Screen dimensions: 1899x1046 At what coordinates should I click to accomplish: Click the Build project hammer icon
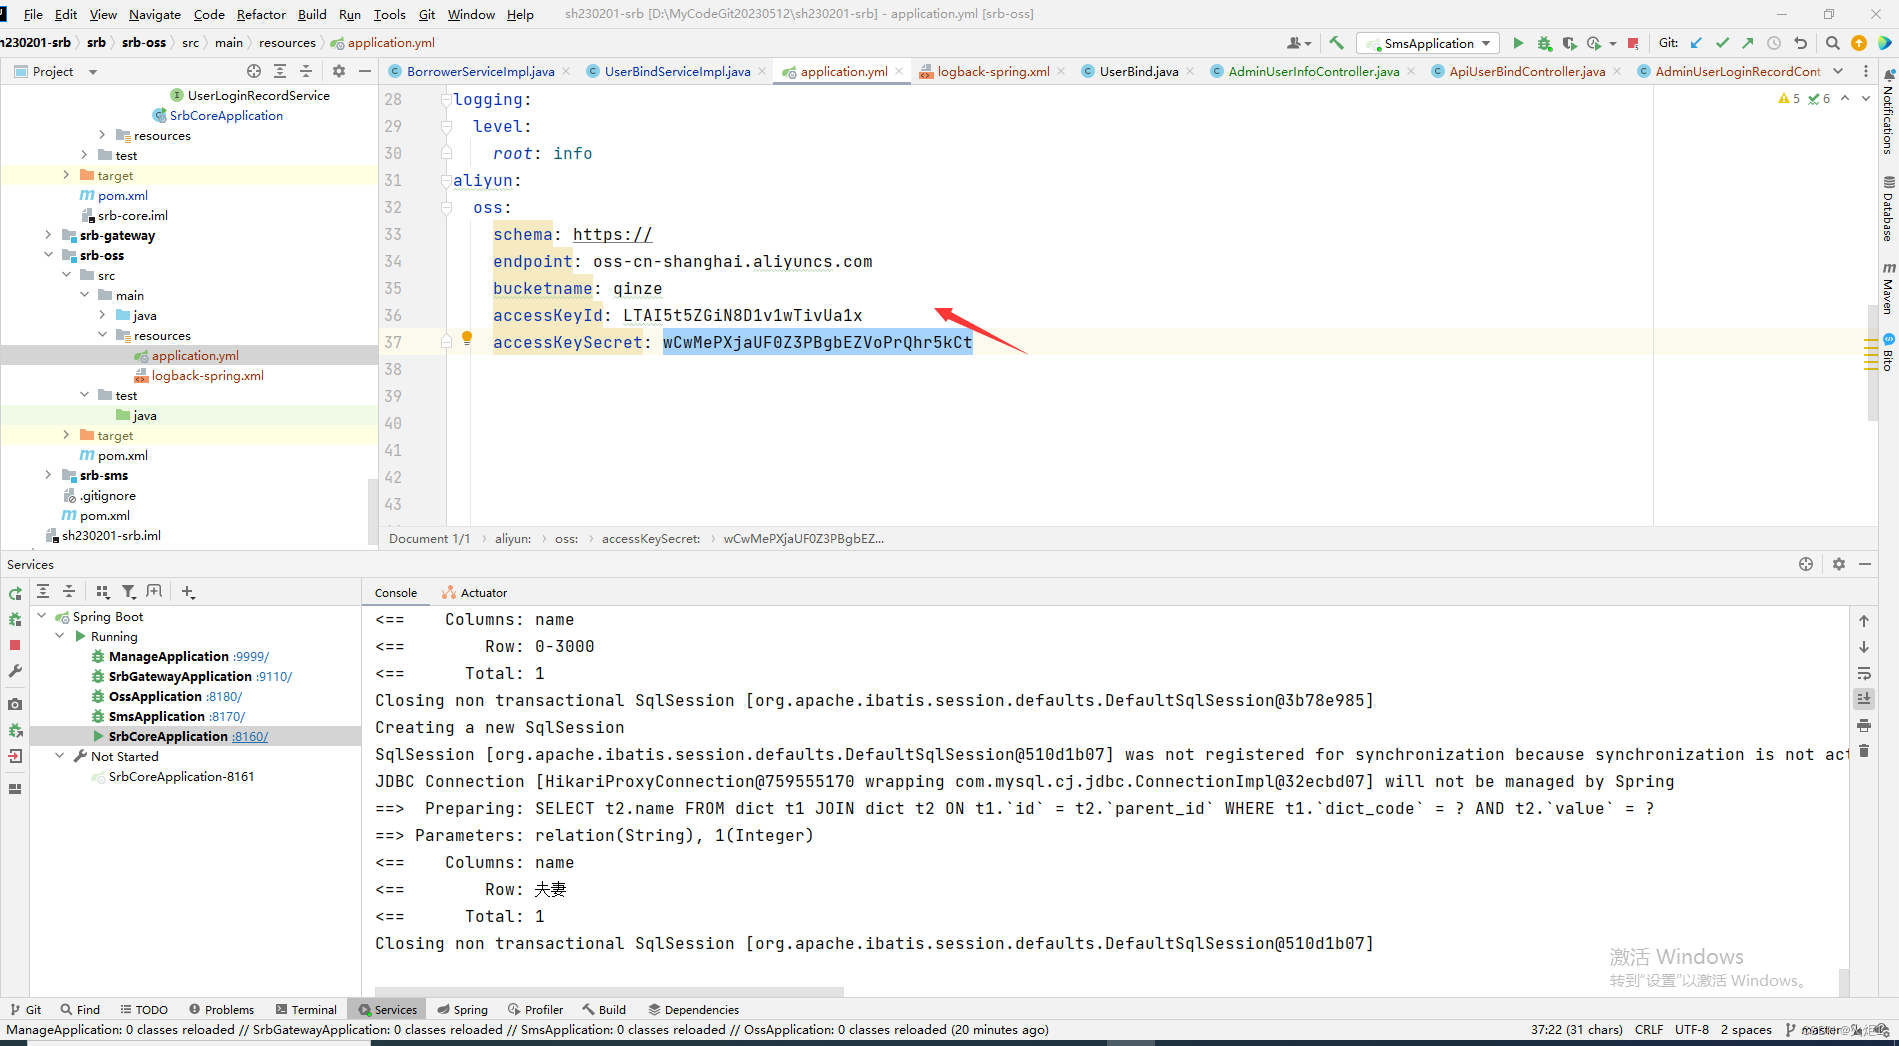point(1336,43)
